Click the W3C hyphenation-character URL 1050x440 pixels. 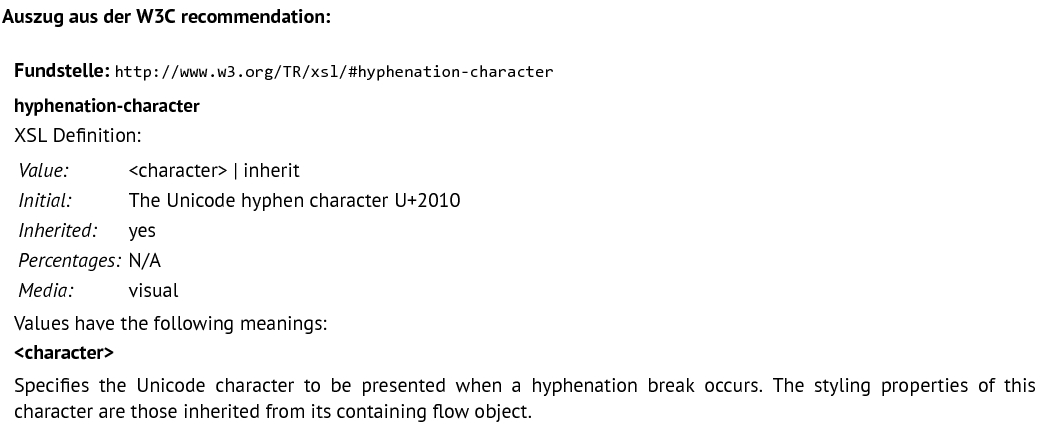[333, 72]
